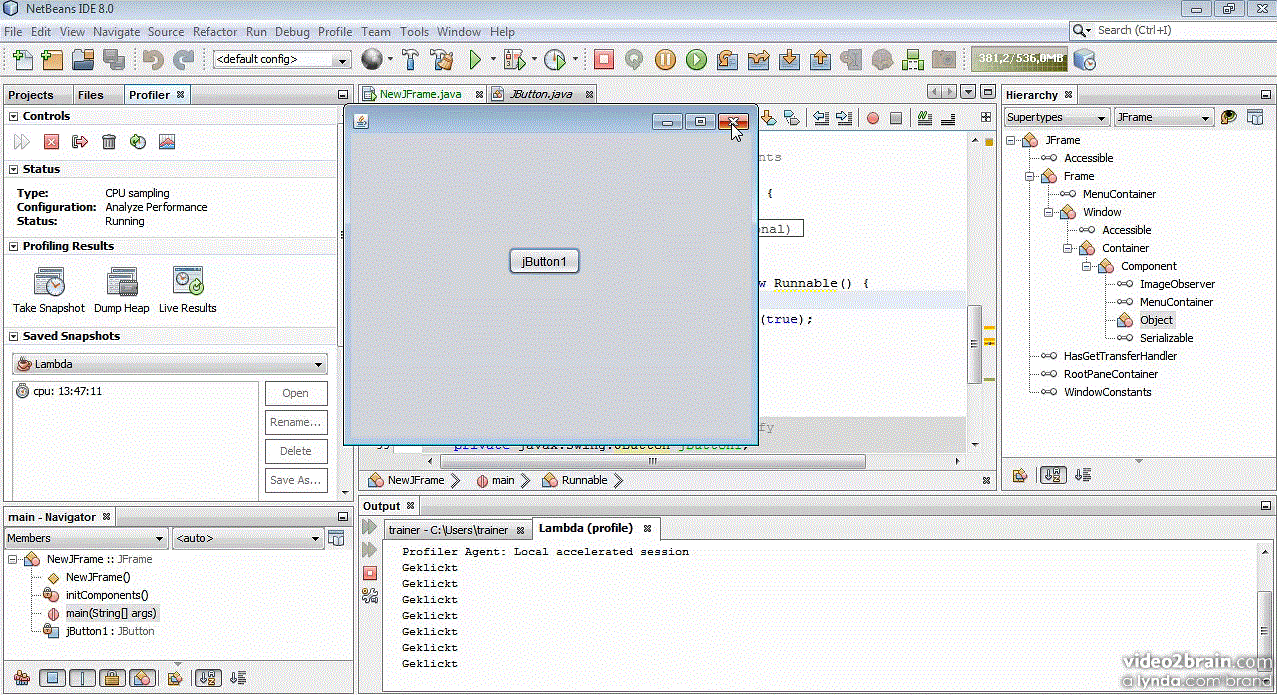Viewport: 1277px width, 695px height.
Task: Open the Debug menu
Action: (x=292, y=31)
